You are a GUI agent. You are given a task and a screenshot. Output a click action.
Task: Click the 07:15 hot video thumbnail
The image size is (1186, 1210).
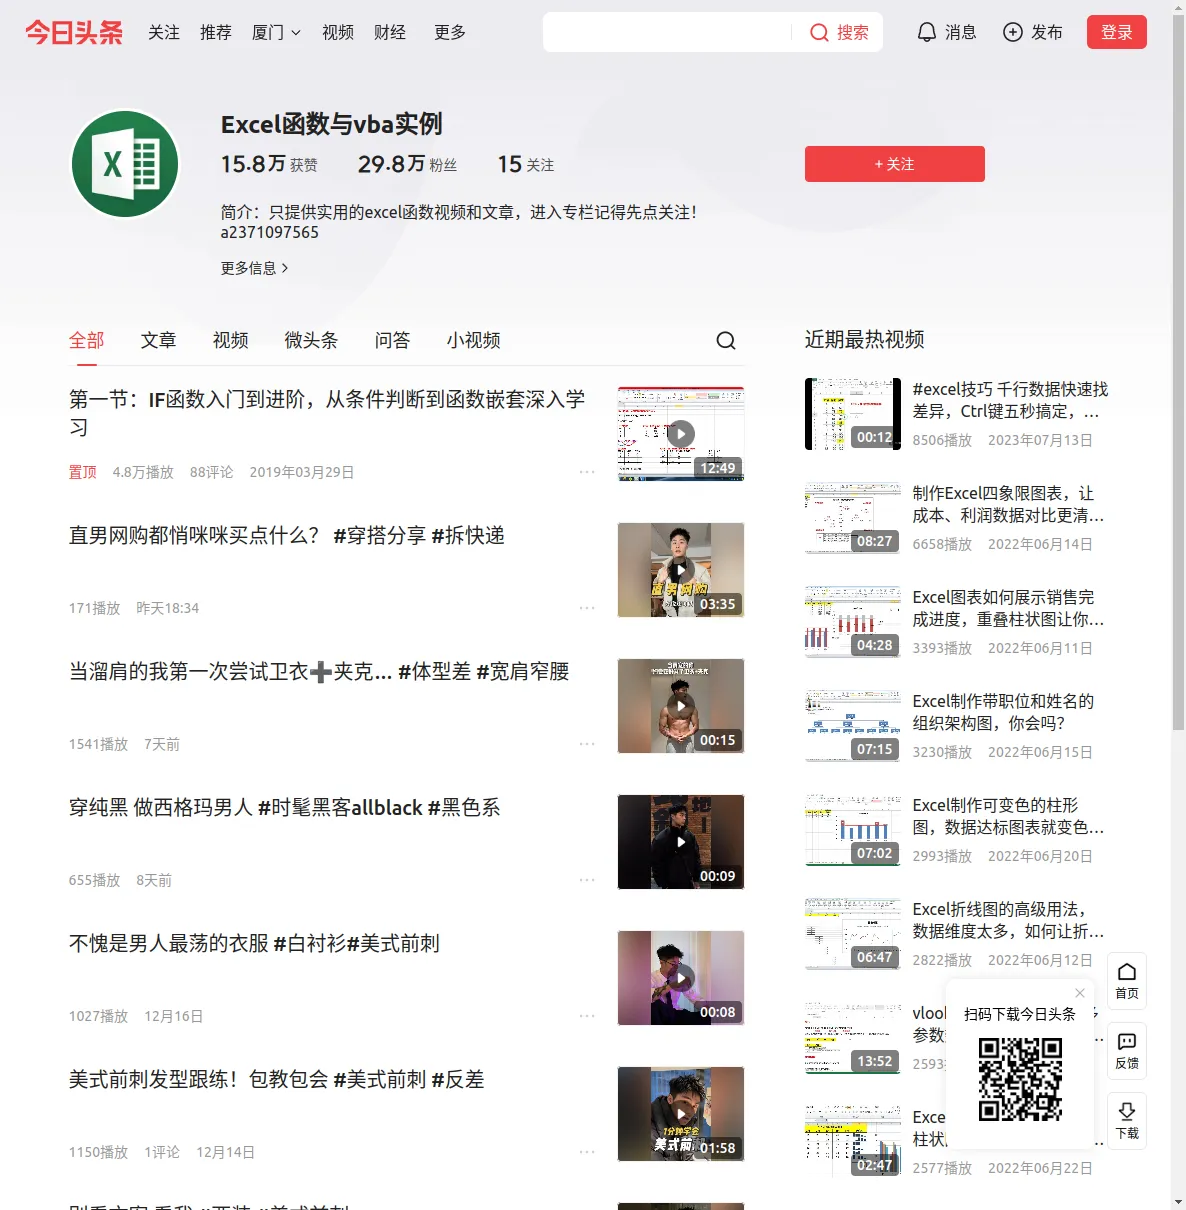click(853, 726)
